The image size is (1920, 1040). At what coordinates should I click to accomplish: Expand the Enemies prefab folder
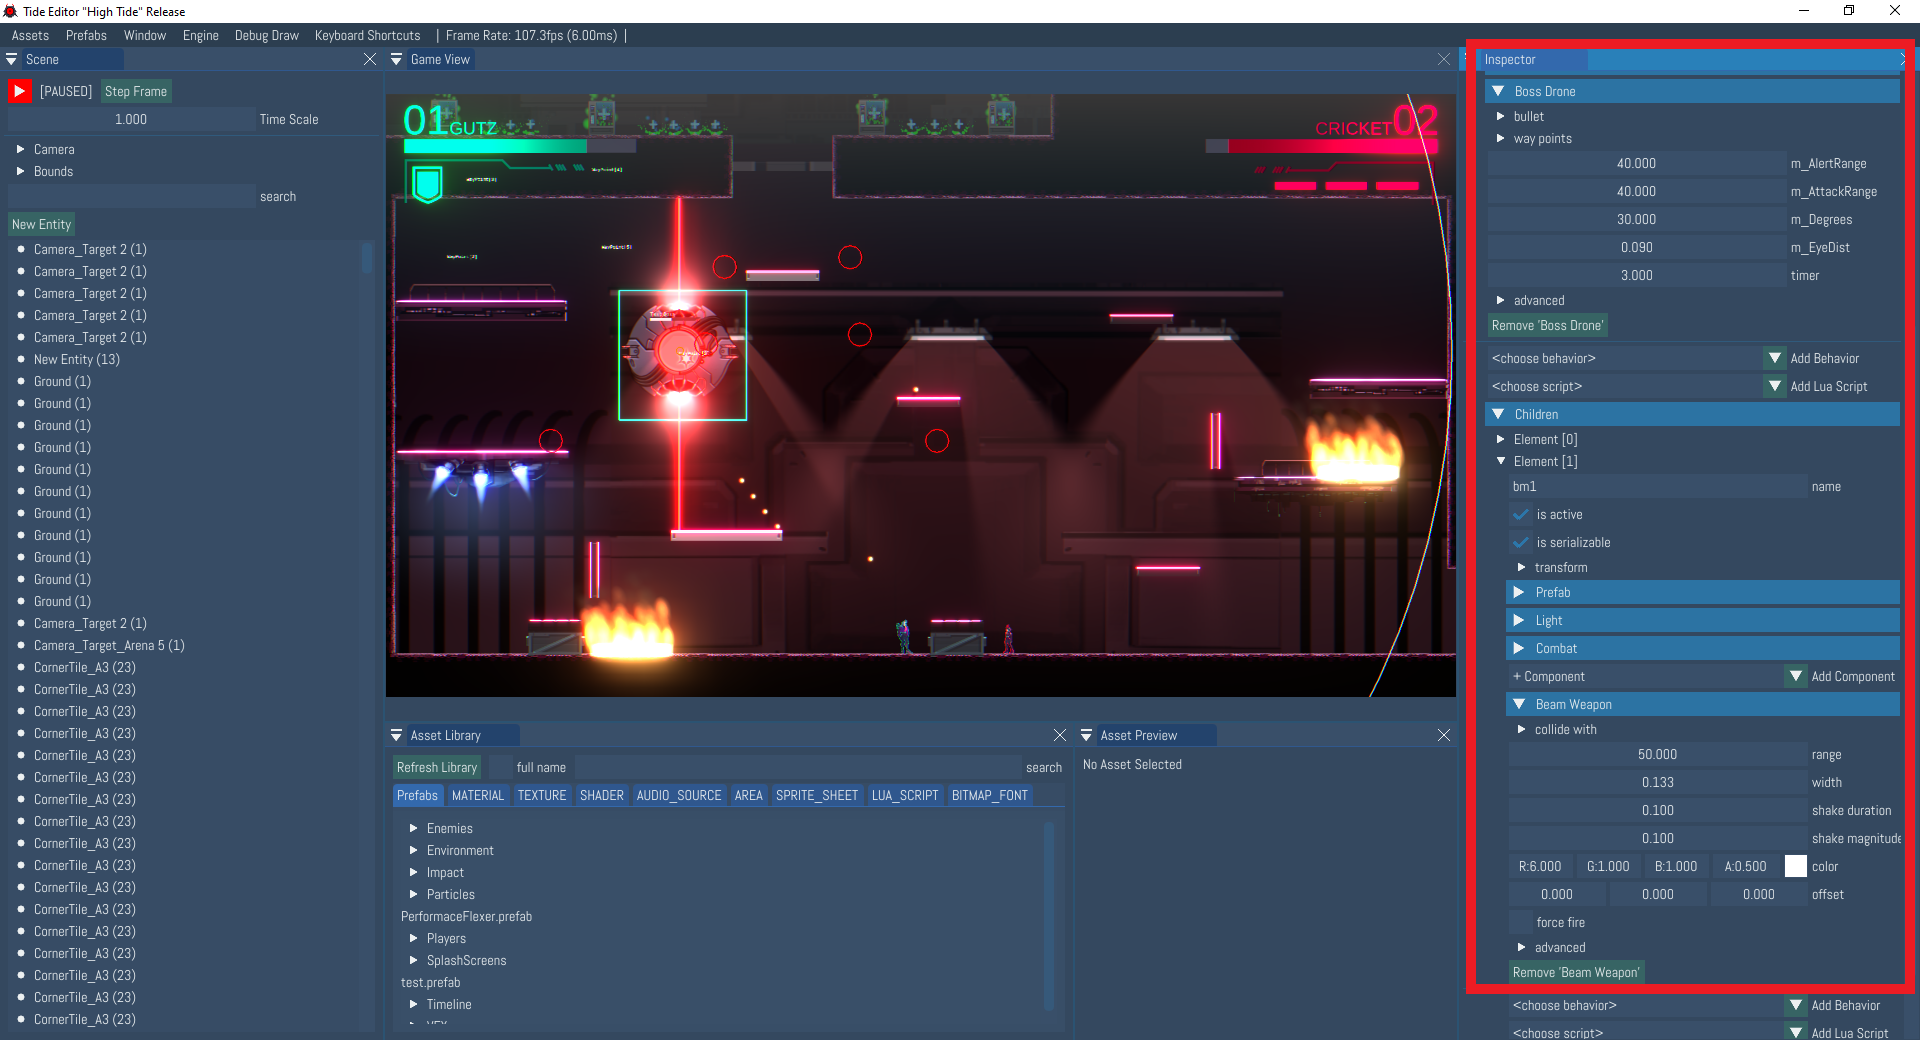tap(413, 829)
